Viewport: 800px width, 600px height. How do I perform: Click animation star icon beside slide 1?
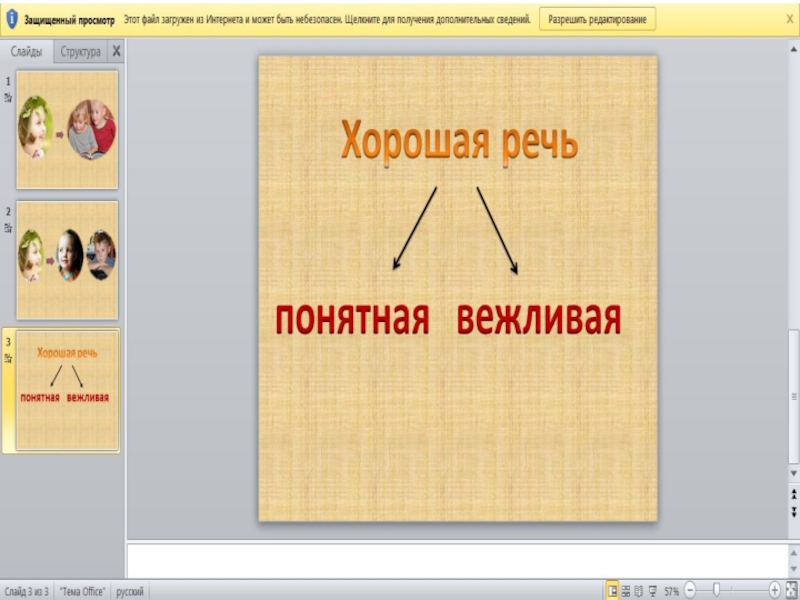(x=8, y=98)
